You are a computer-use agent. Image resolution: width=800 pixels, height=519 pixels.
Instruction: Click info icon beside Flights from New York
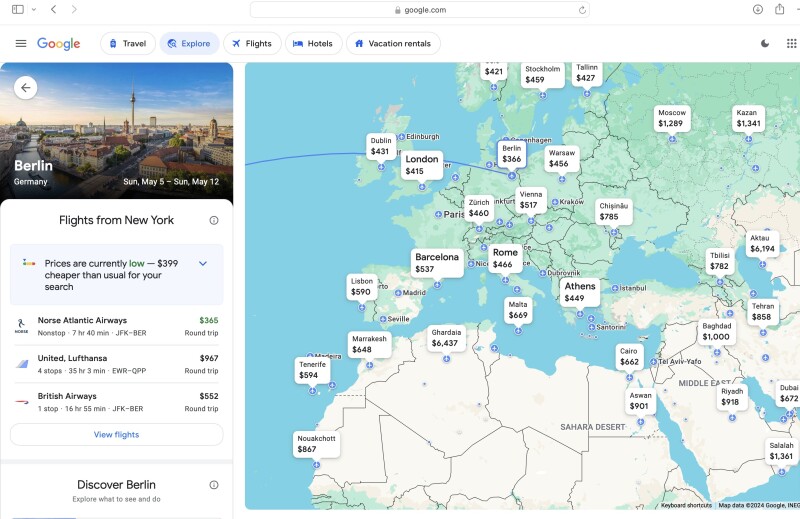pos(214,220)
